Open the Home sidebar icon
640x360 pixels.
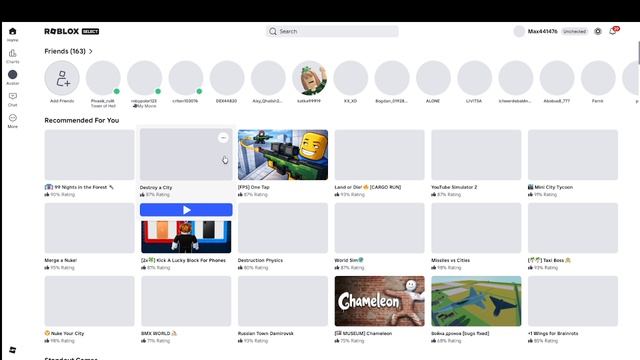click(13, 31)
